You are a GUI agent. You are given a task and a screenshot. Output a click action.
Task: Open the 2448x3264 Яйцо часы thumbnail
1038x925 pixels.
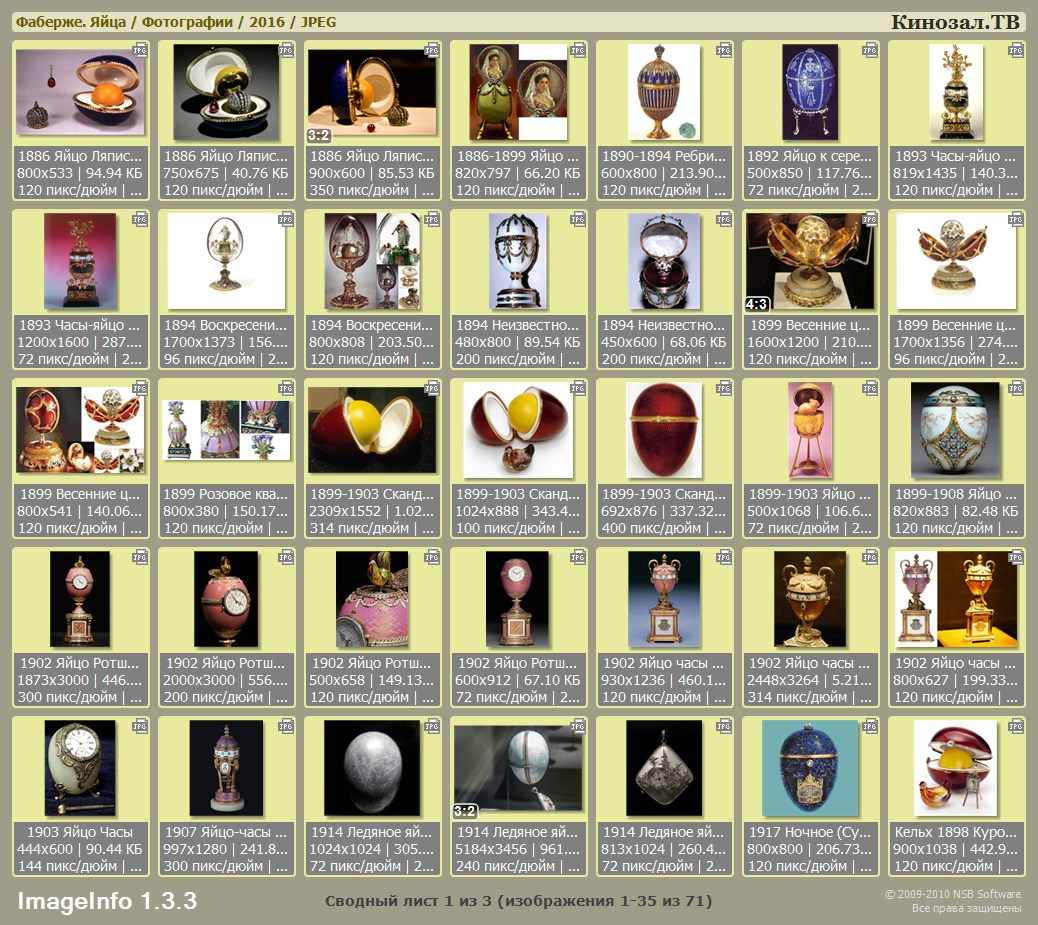tap(810, 599)
